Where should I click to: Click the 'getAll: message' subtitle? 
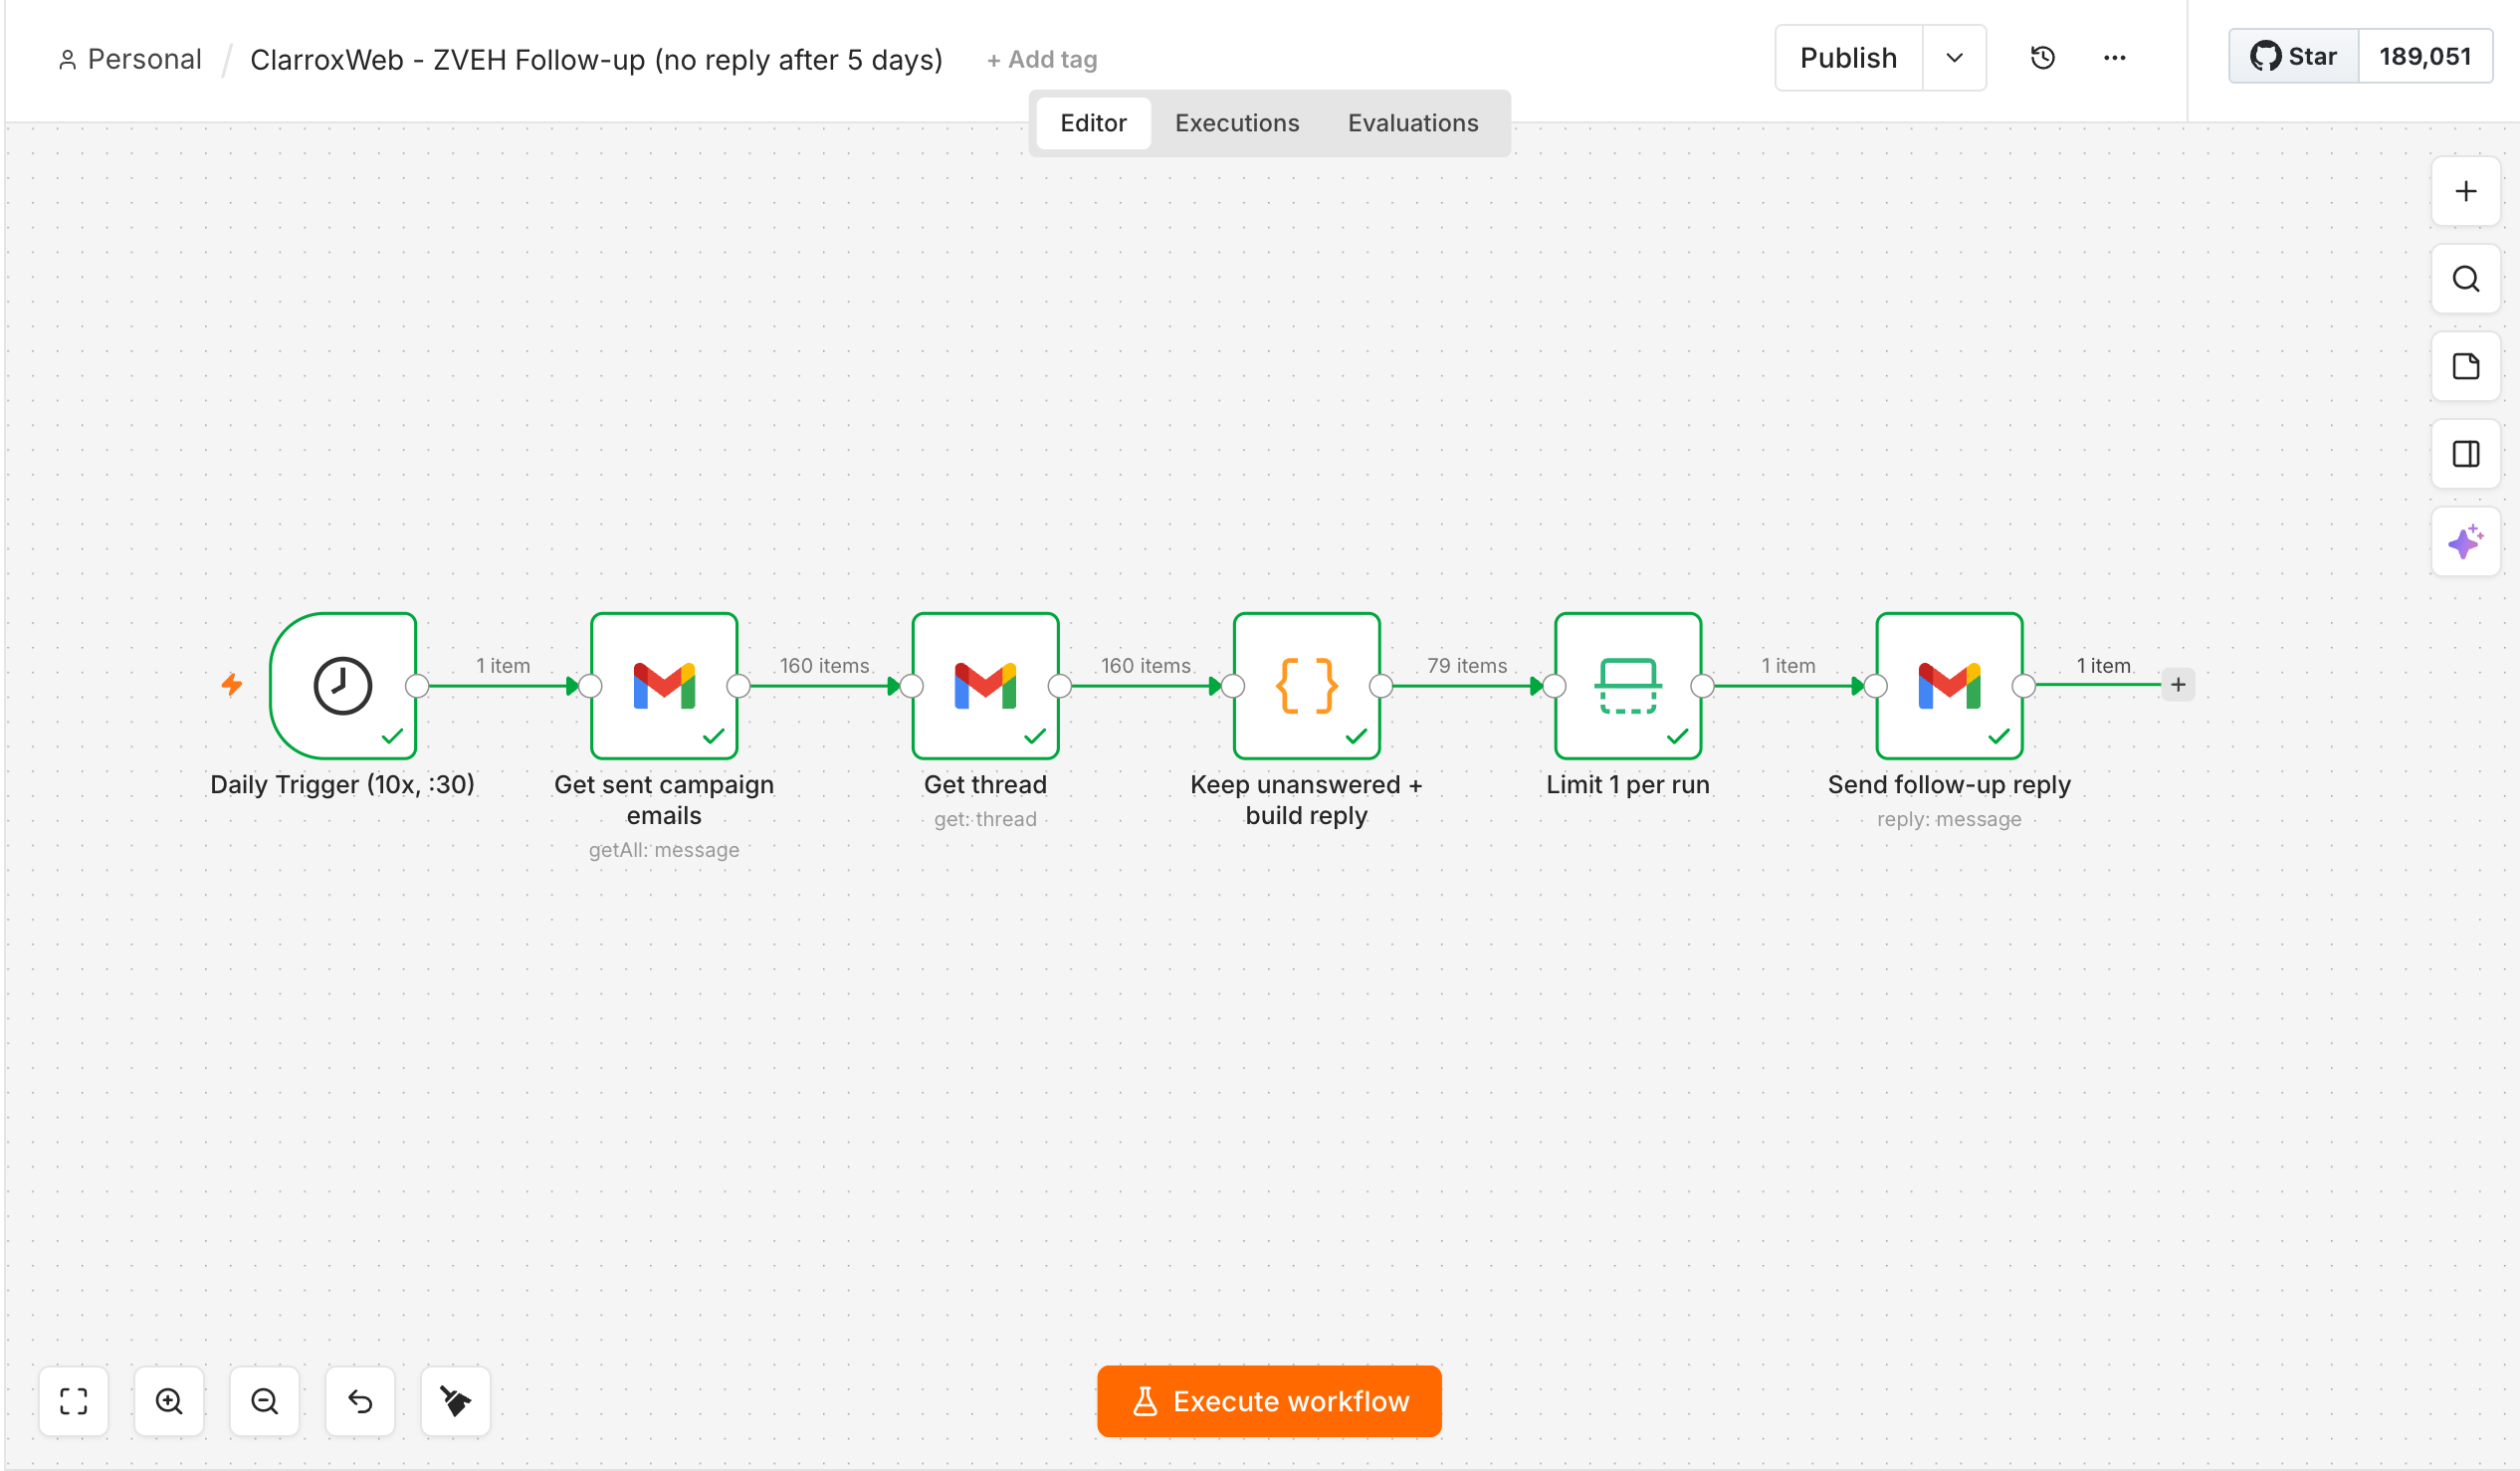pyautogui.click(x=664, y=850)
